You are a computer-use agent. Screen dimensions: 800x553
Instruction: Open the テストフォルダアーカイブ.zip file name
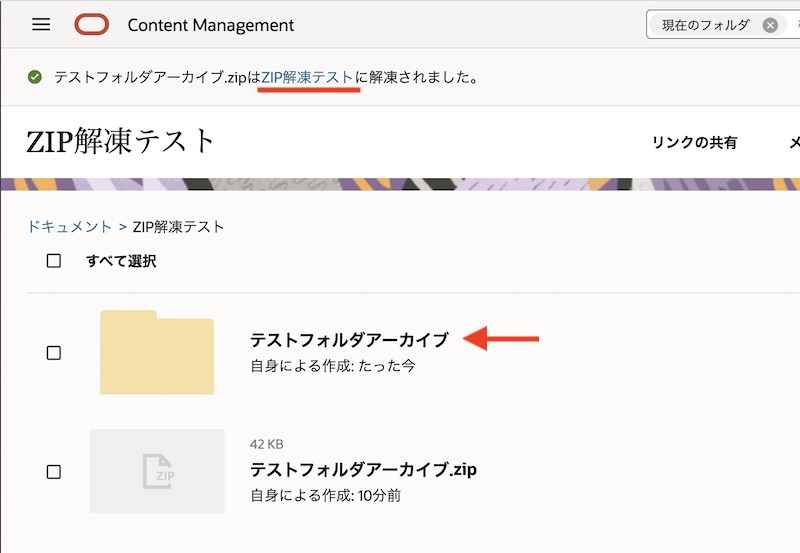click(x=363, y=469)
